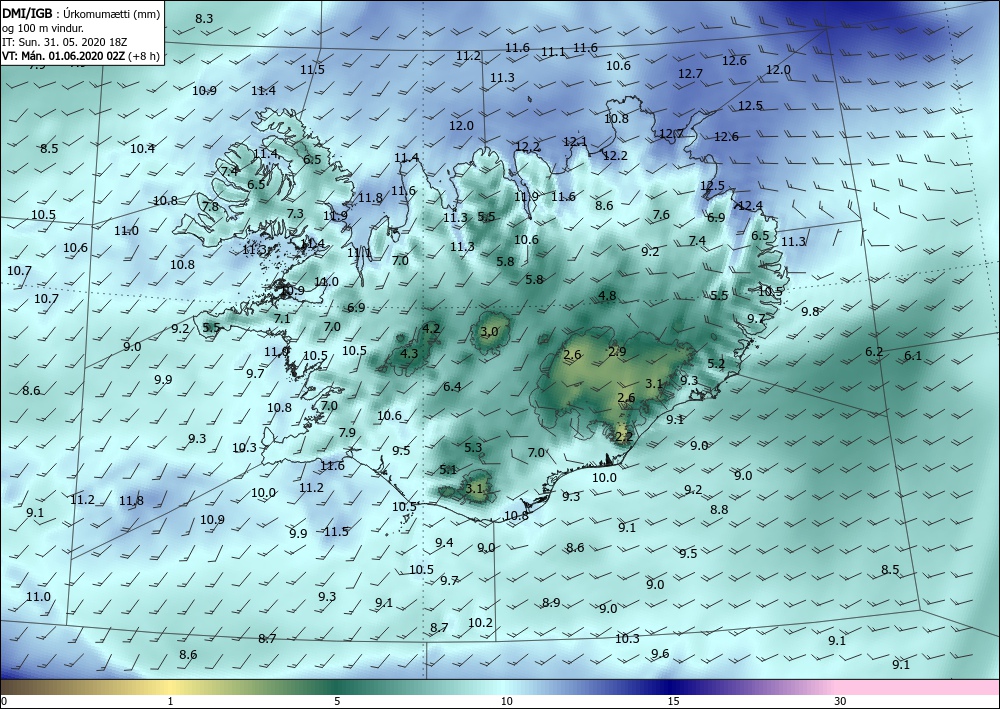Click the 30 label on color scale
The image size is (1000, 709).
tap(841, 702)
